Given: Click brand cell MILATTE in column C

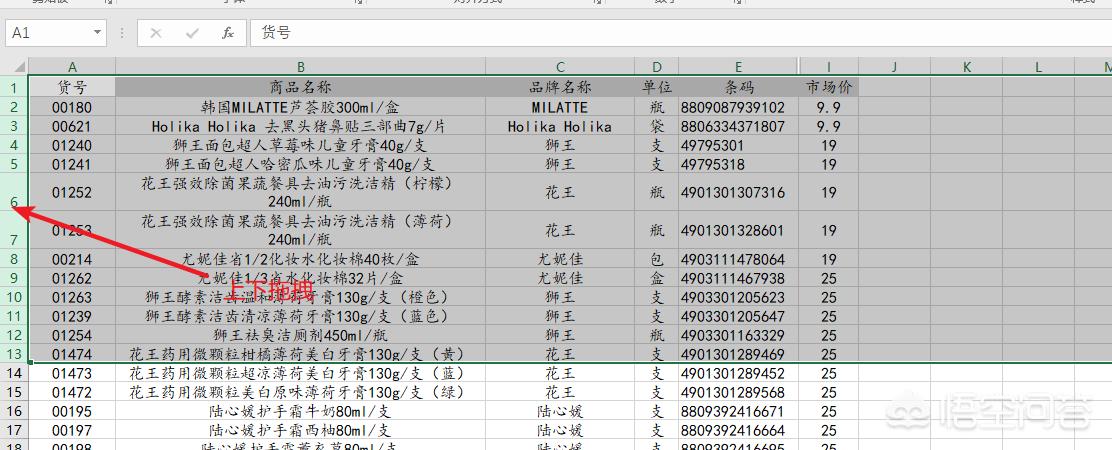Looking at the screenshot, I should [560, 107].
